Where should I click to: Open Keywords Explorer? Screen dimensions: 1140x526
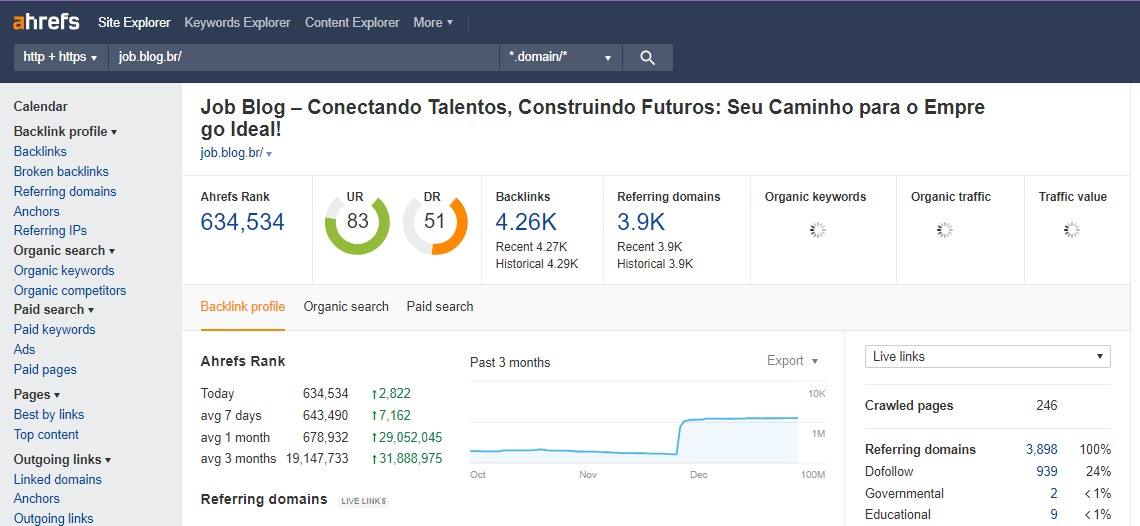pyautogui.click(x=238, y=22)
